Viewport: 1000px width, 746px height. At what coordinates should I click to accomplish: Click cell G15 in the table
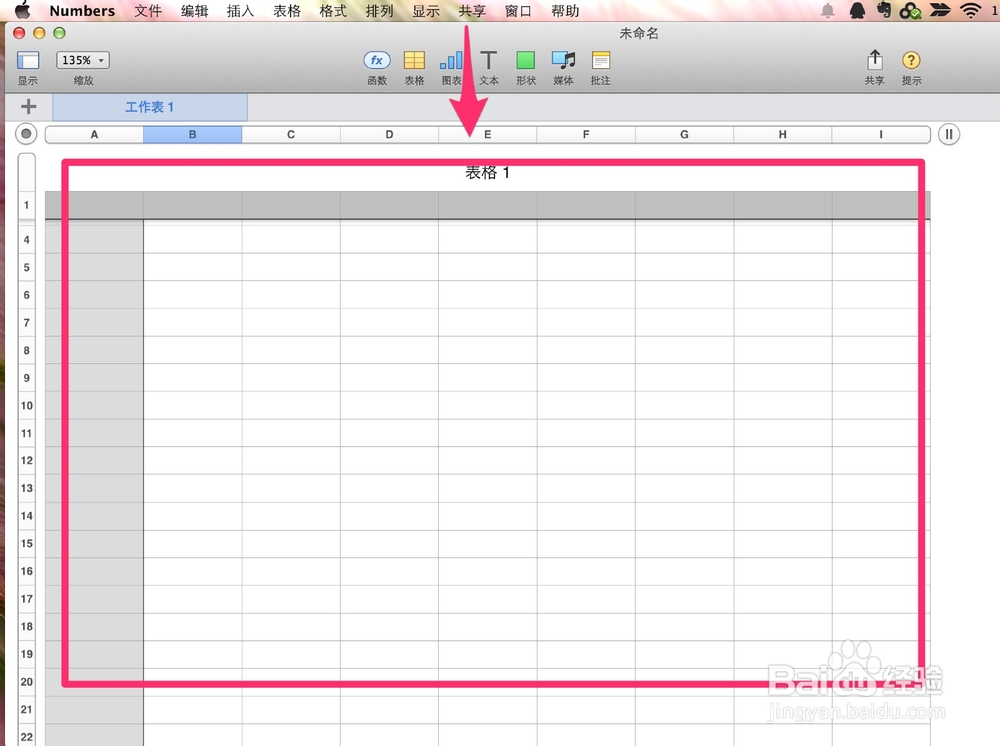(x=684, y=543)
